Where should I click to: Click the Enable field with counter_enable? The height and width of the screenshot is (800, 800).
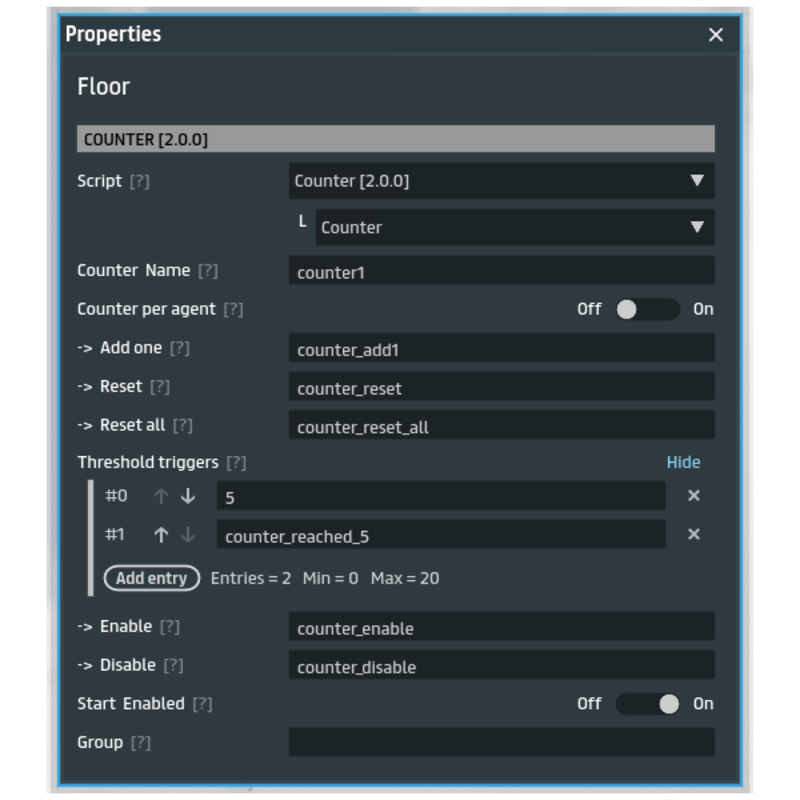tap(501, 627)
